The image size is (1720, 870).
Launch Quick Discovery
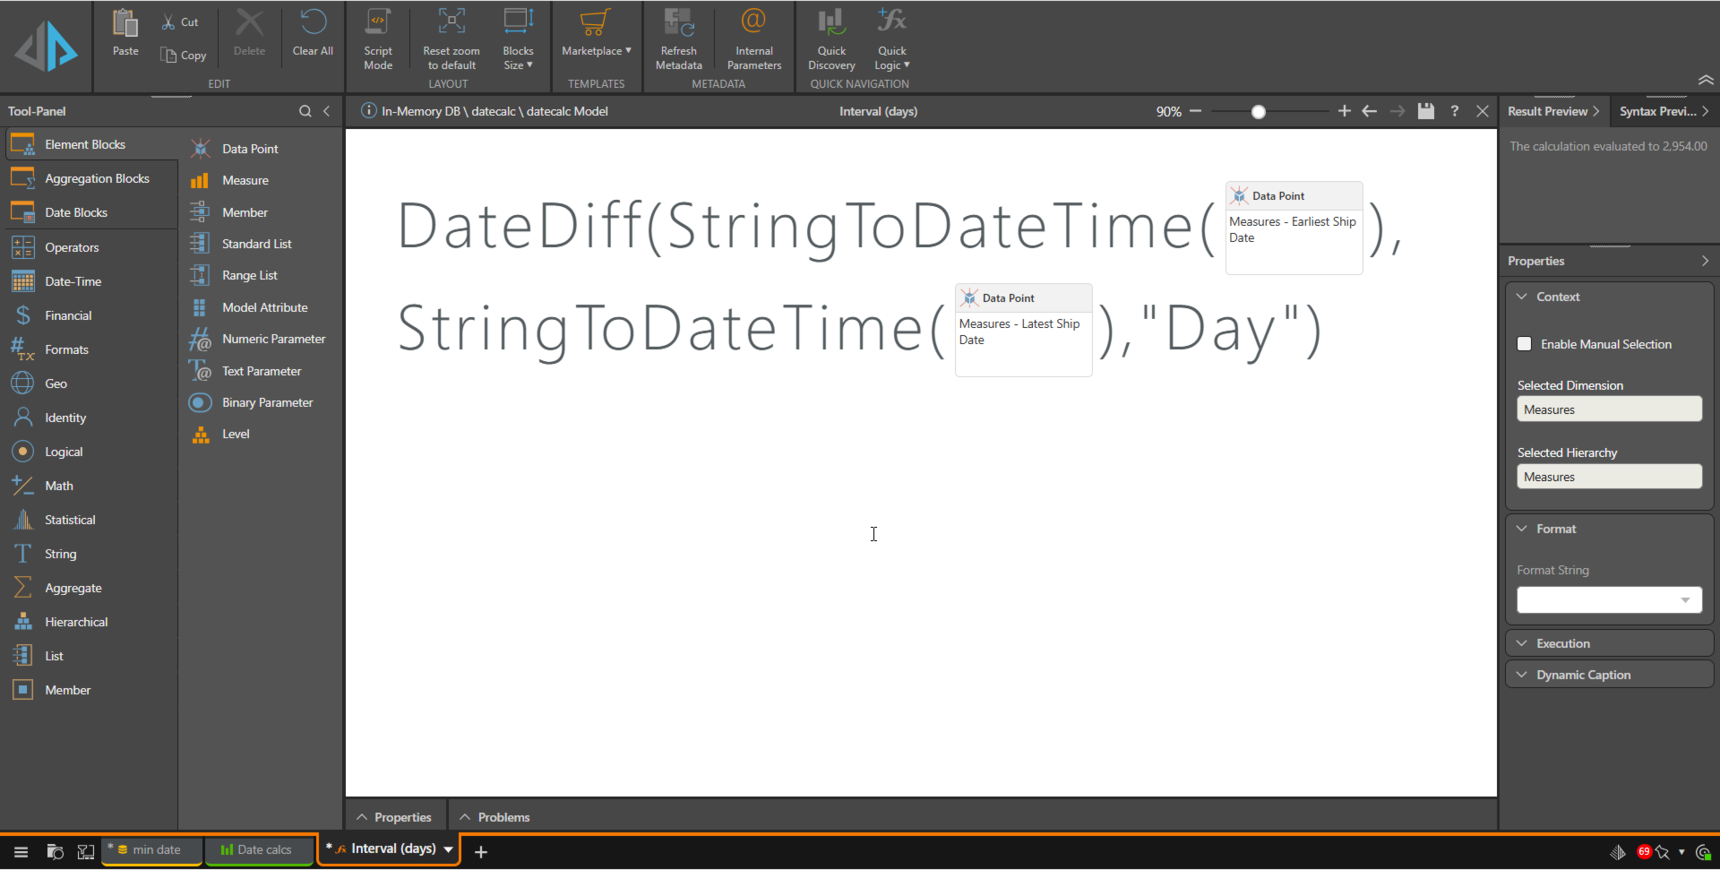click(x=831, y=39)
